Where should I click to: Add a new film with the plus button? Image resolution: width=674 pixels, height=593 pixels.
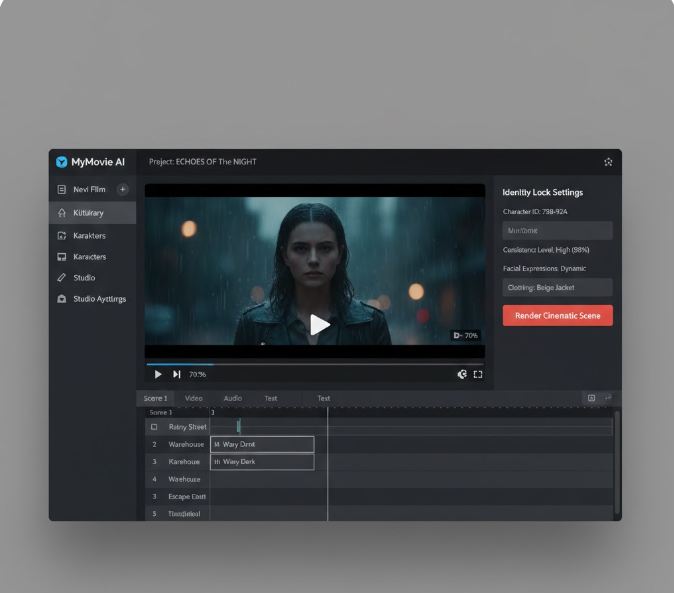tap(123, 189)
